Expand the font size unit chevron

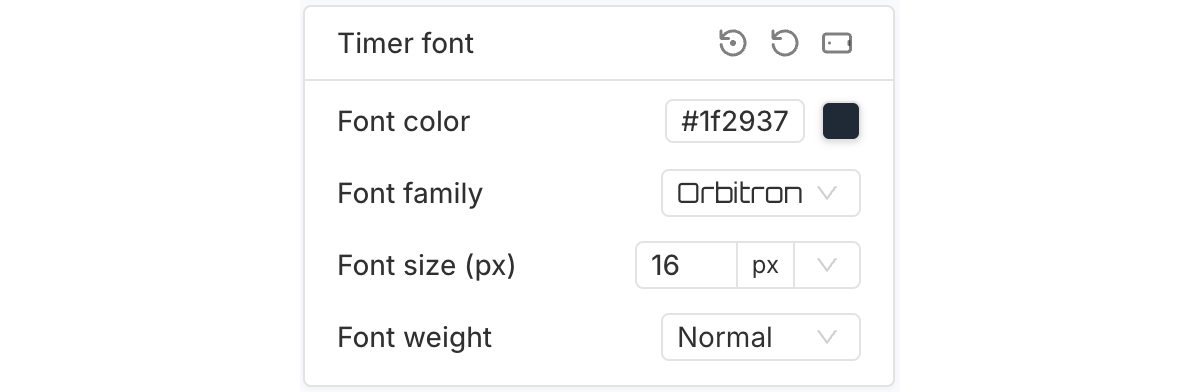coord(827,265)
